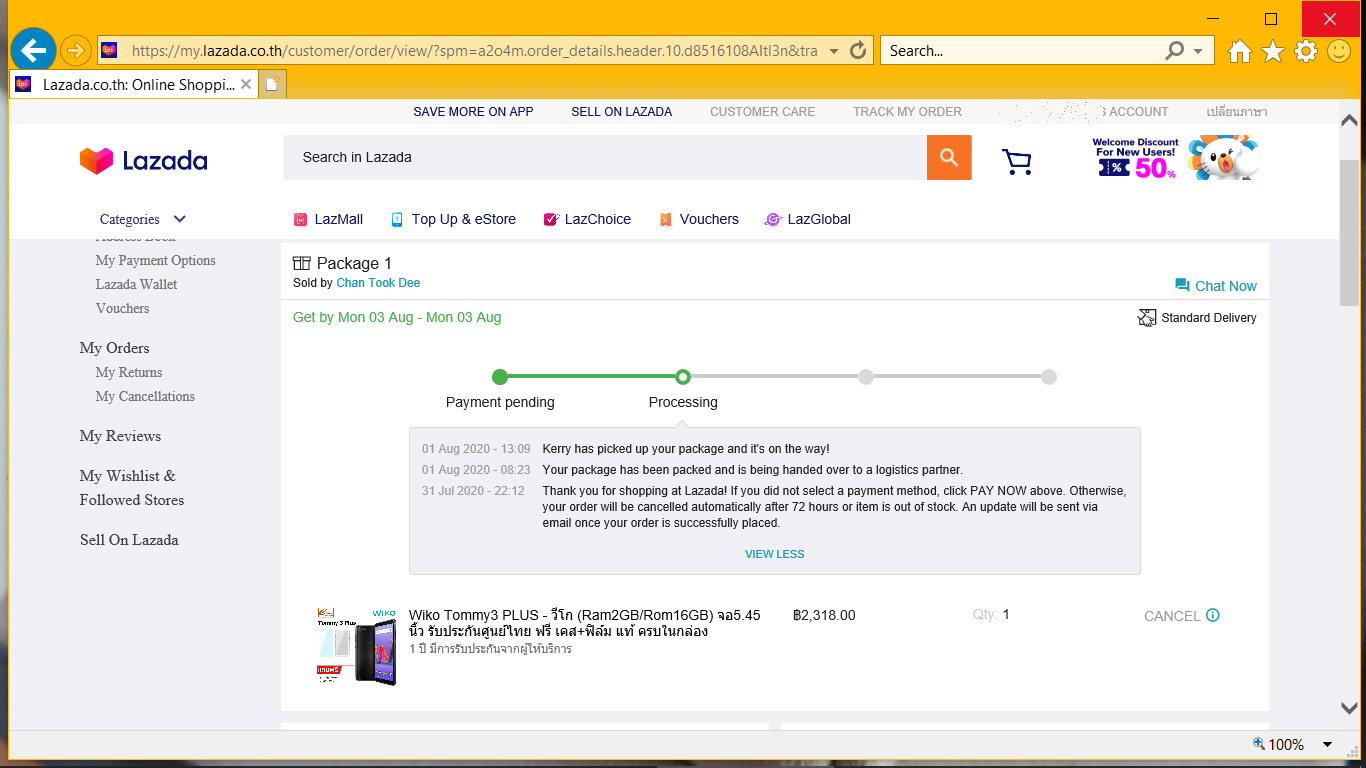The width and height of the screenshot is (1366, 768).
Task: Click the Package 1 box icon
Action: (302, 263)
